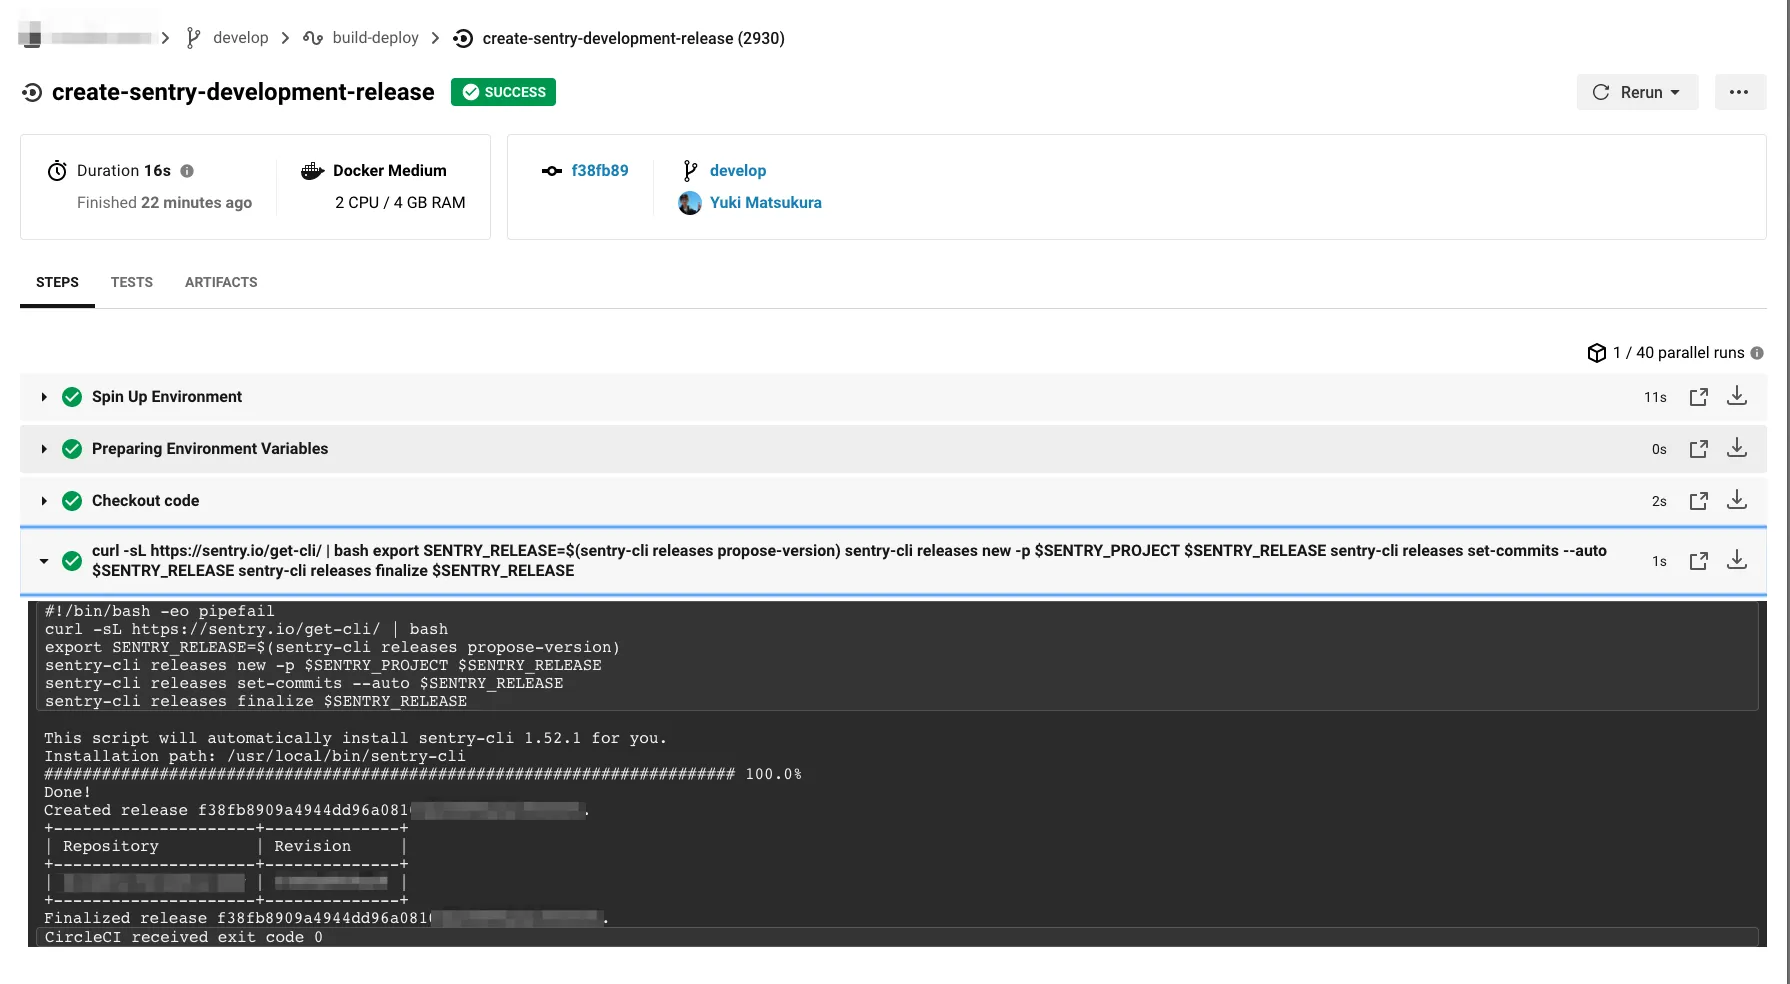Expand the Checkout code step

point(44,501)
